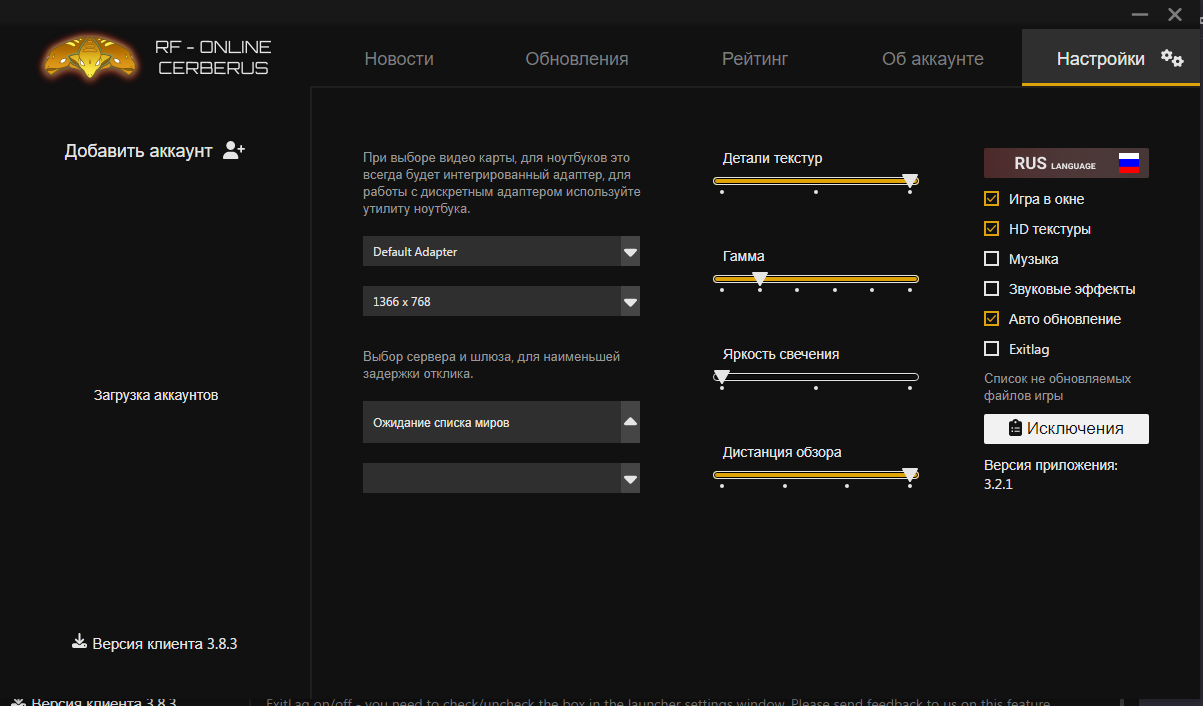Open the Рейтинг tab
The height and width of the screenshot is (706, 1203).
tap(755, 59)
